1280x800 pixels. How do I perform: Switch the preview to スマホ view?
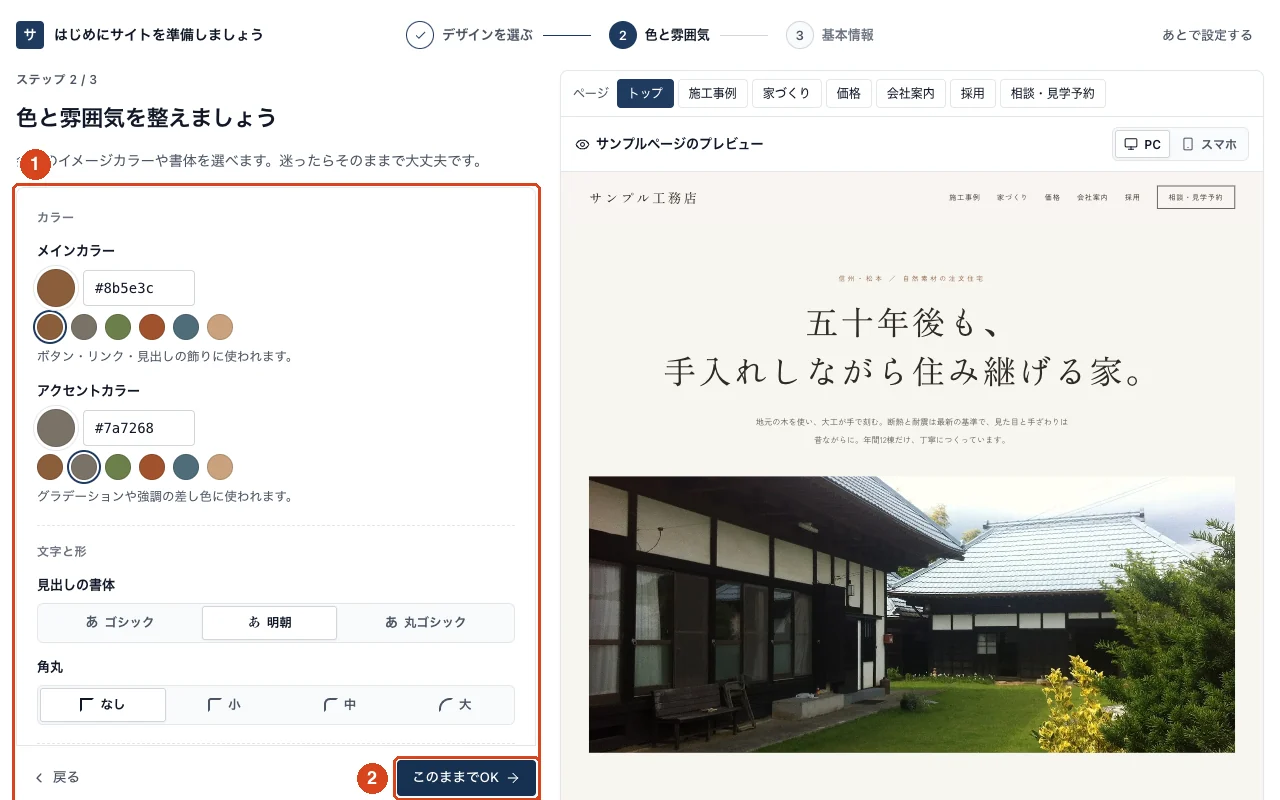click(x=1209, y=144)
